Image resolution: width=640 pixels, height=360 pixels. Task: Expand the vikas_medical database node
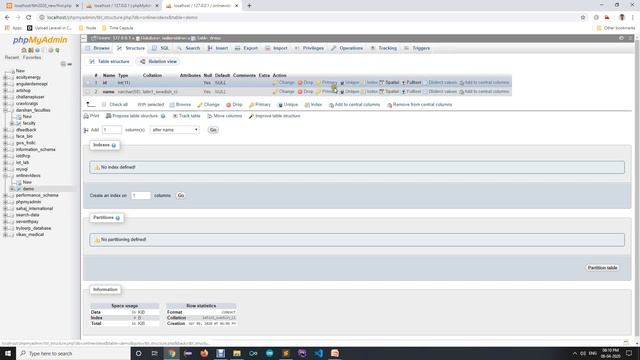coord(5,235)
